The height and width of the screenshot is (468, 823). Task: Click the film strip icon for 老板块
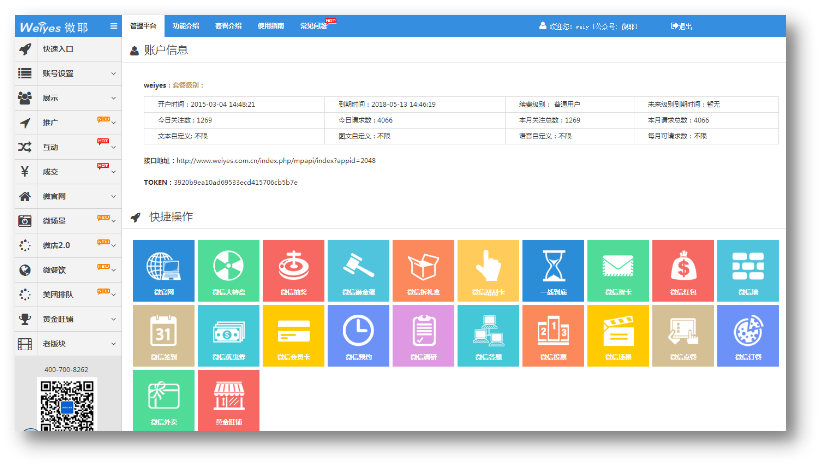click(x=25, y=344)
